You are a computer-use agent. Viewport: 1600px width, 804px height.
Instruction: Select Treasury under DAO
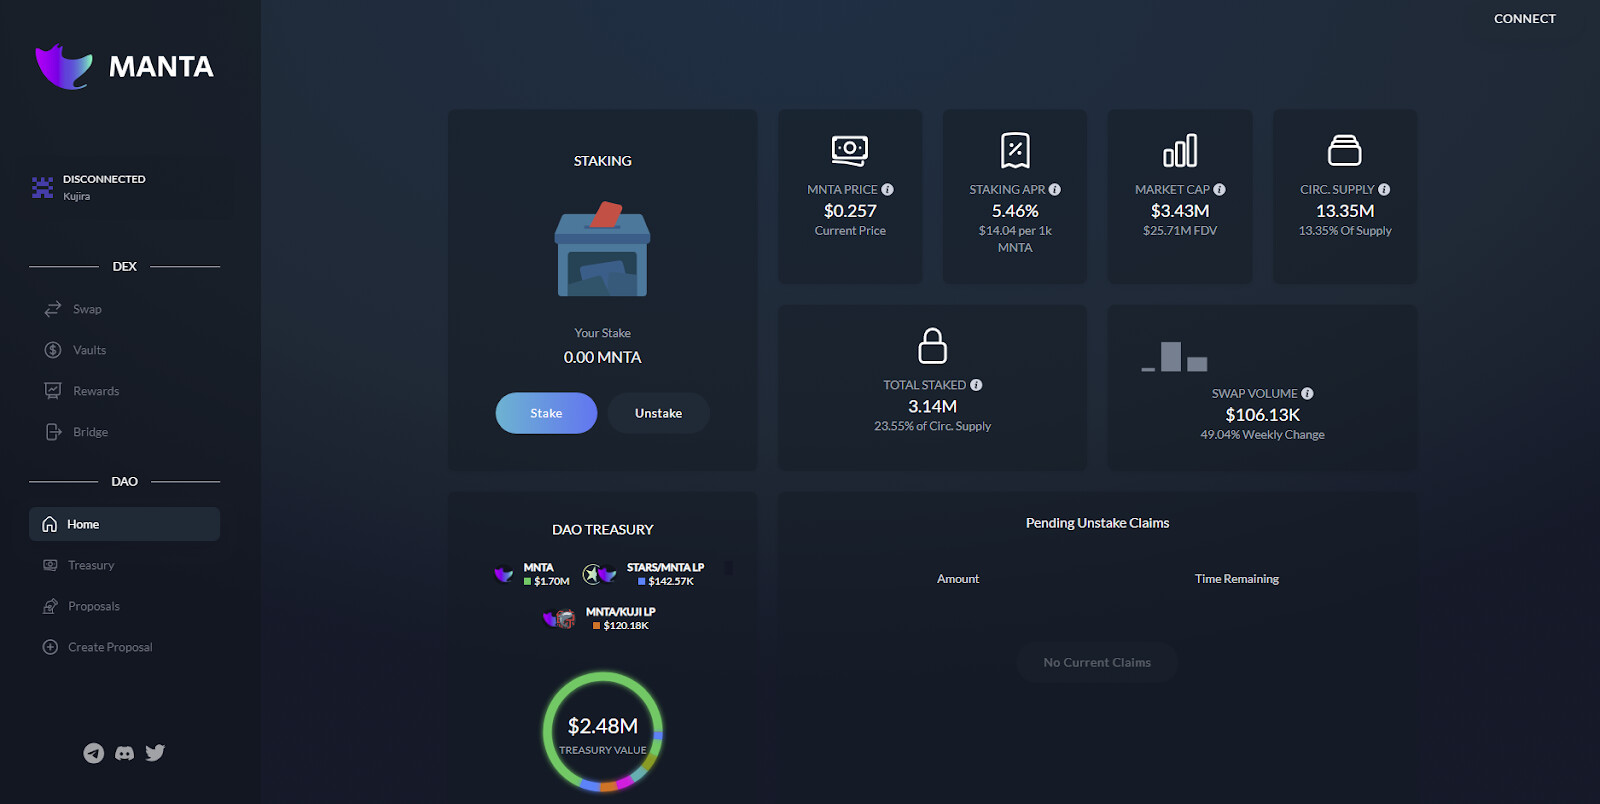pos(91,565)
